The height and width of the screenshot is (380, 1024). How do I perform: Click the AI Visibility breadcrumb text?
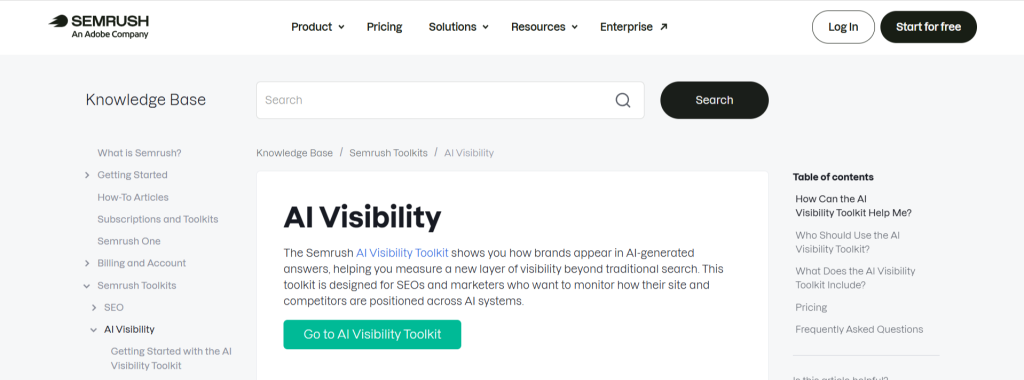coord(469,153)
